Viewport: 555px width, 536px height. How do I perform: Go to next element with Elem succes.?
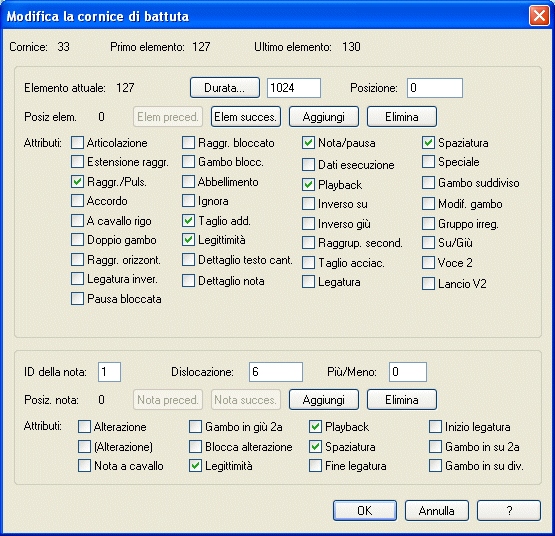pos(246,117)
